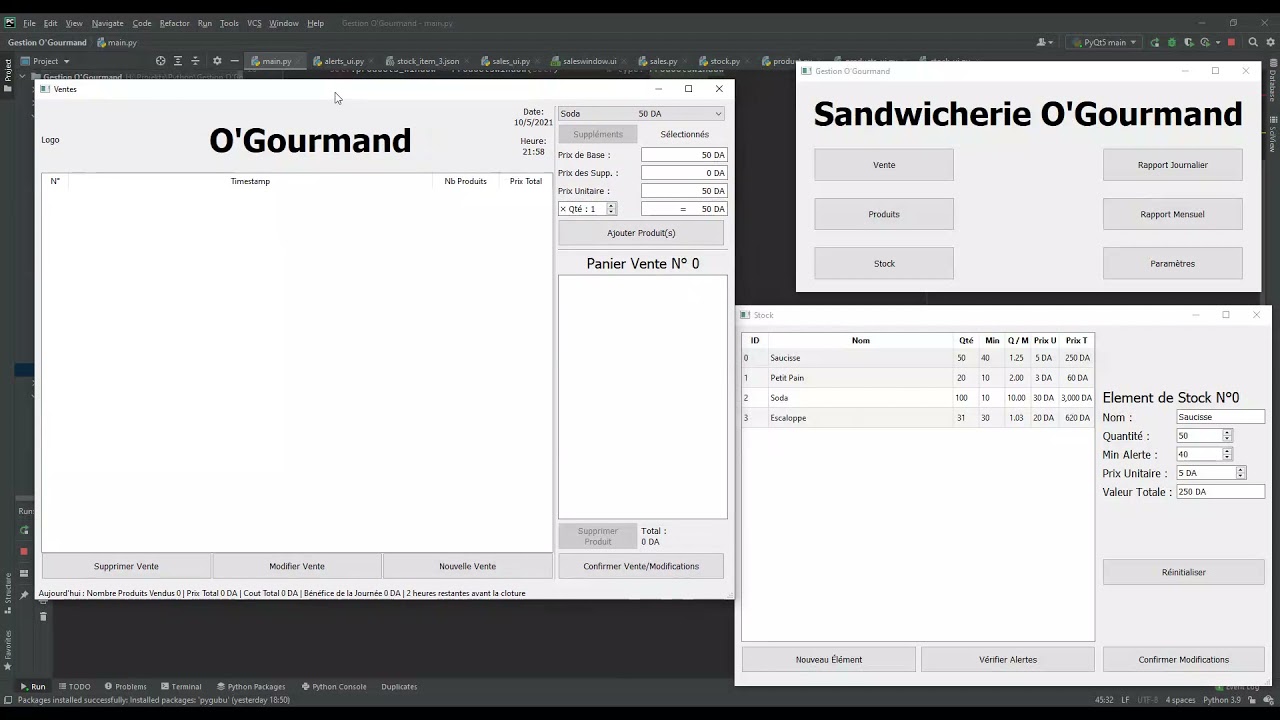Open the PyQt5 main run configuration dropdown
Viewport: 1280px width, 720px height.
pos(1104,43)
